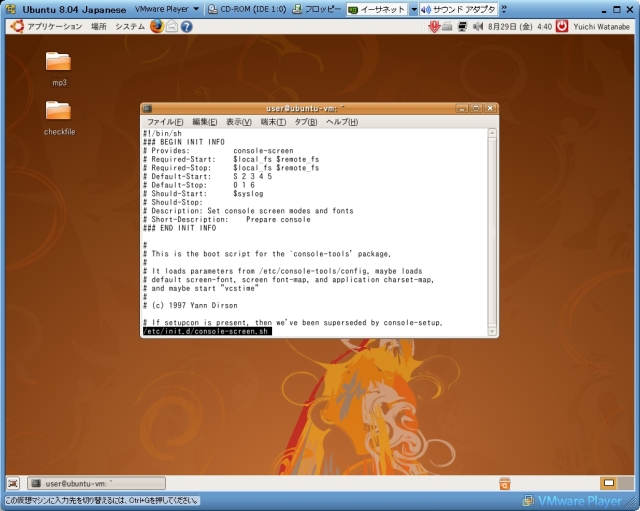Click the 'Default-Start: S 2 3 4 5' line
This screenshot has width=640, height=511.
[207, 176]
